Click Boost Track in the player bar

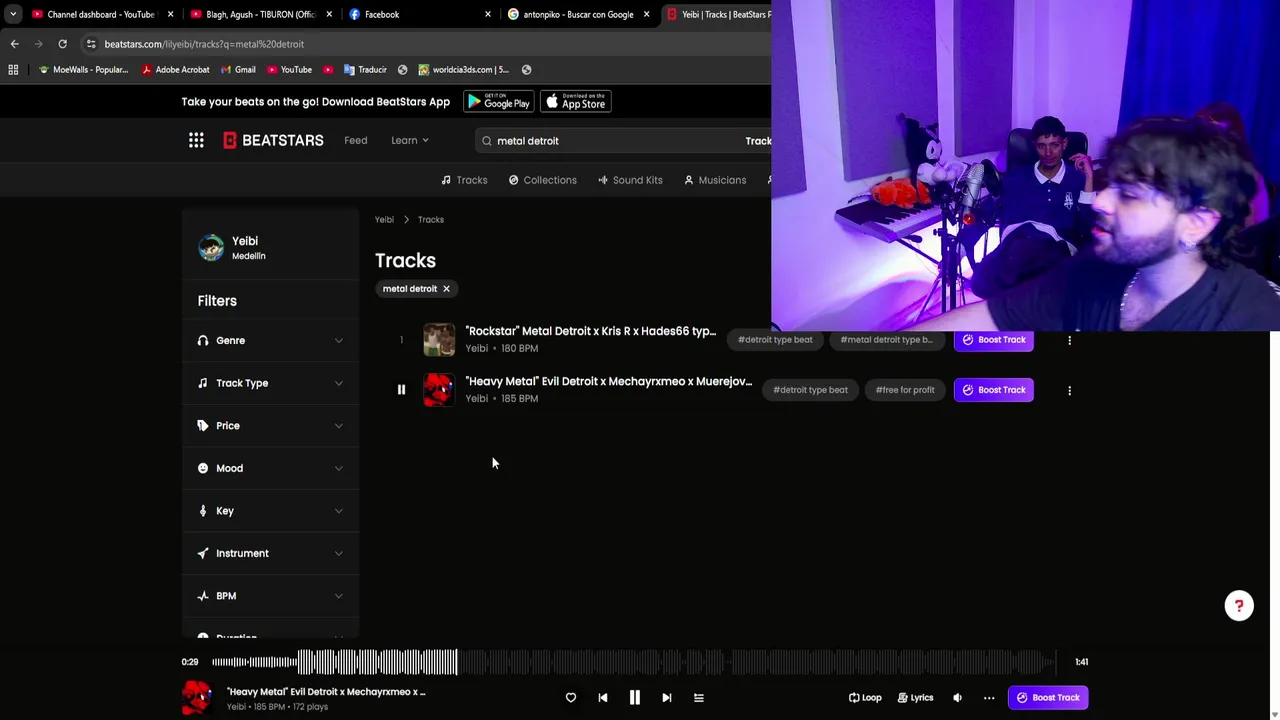(1048, 698)
